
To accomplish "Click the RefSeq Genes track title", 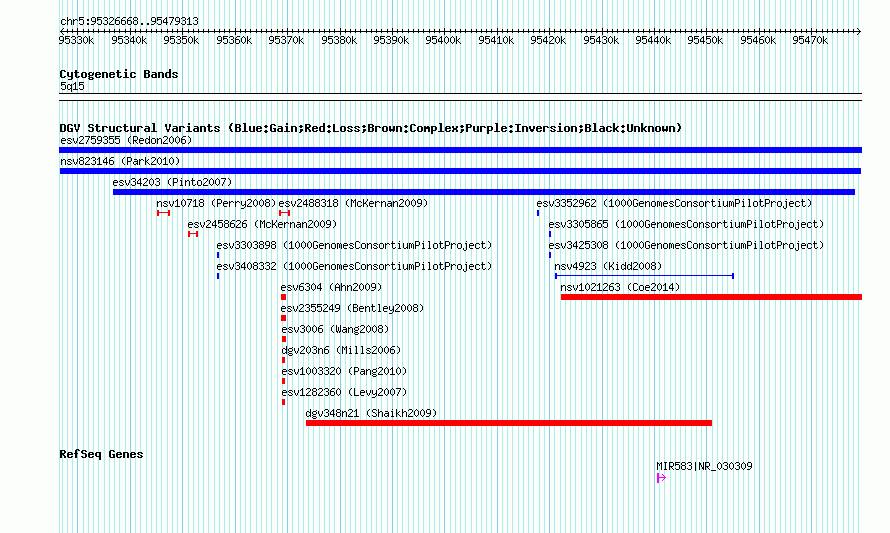I will (x=101, y=454).
